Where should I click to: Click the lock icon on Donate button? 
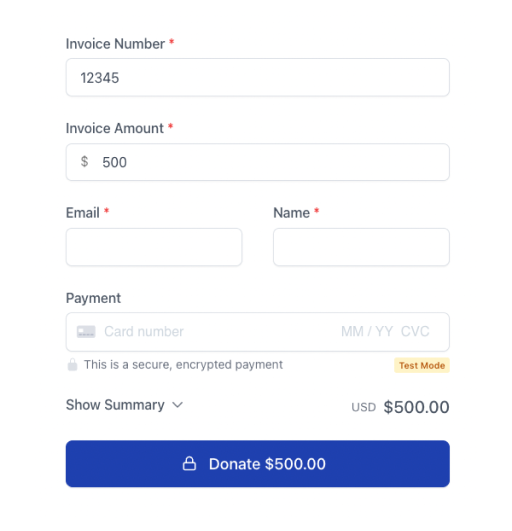(x=189, y=464)
